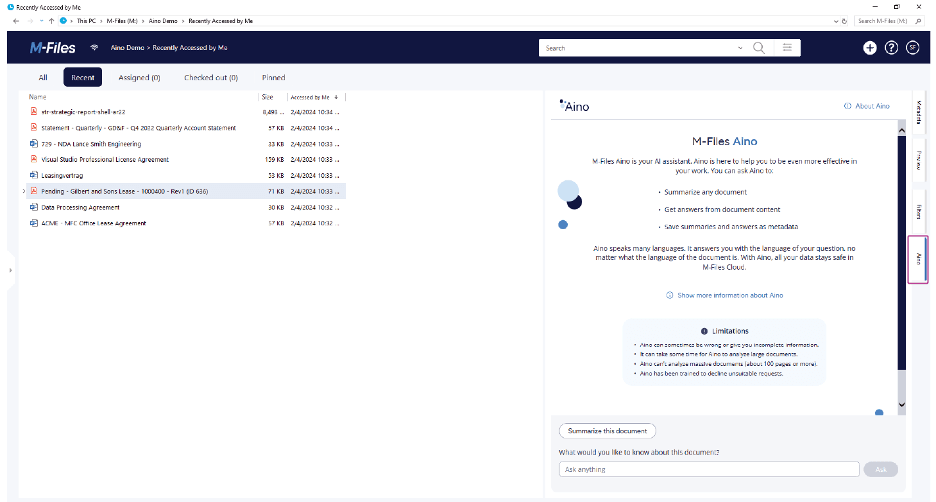Click the create new object plus icon

coord(870,47)
